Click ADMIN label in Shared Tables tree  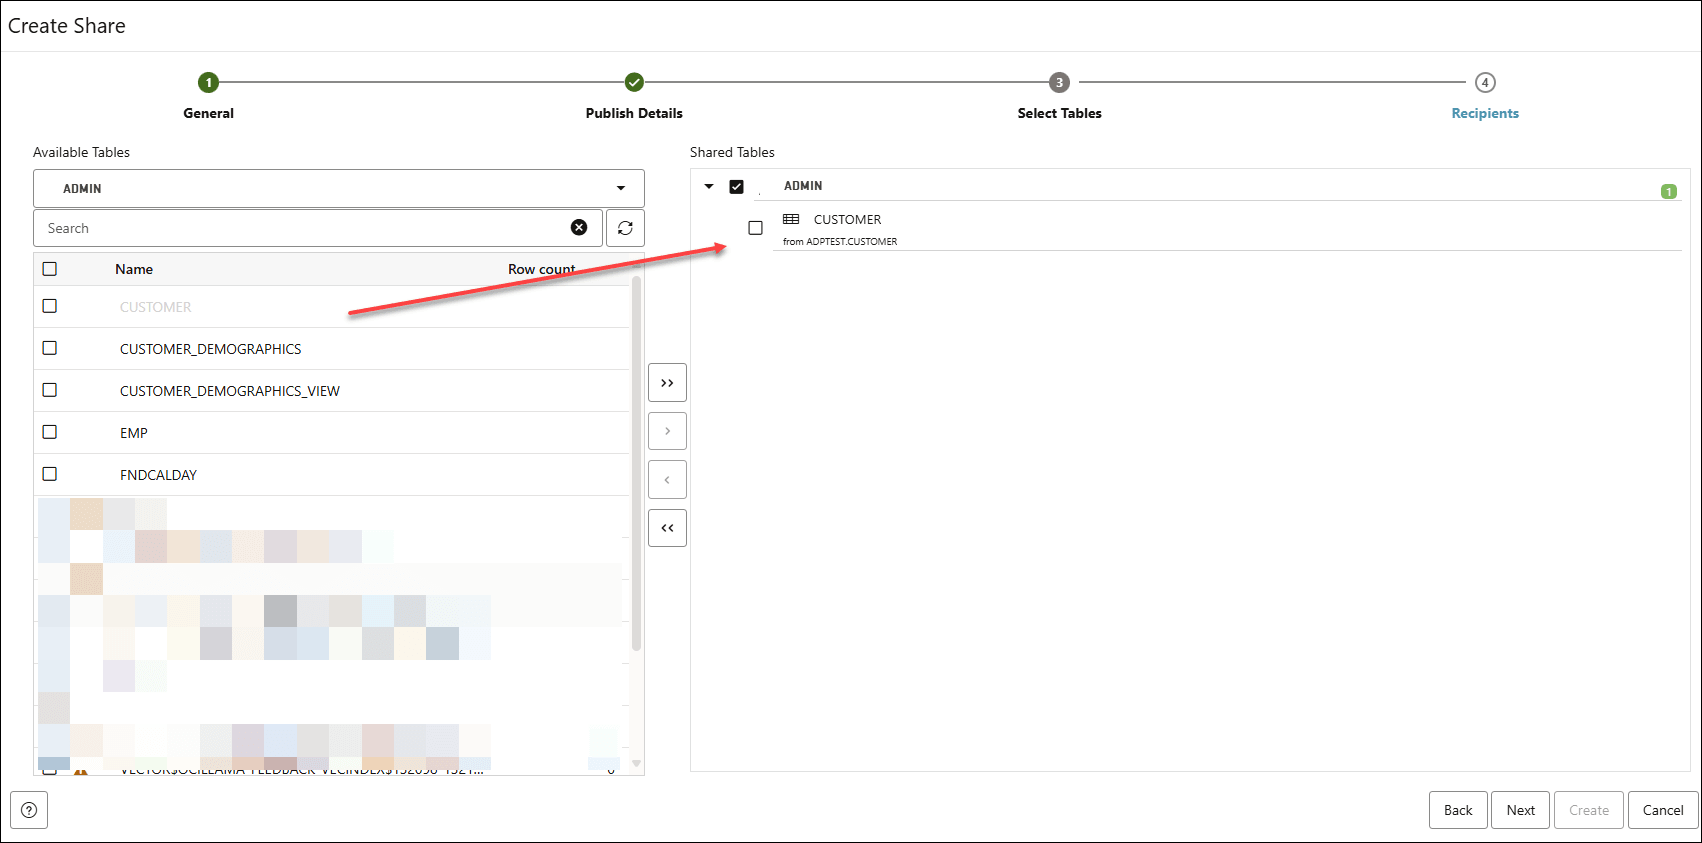tap(803, 186)
